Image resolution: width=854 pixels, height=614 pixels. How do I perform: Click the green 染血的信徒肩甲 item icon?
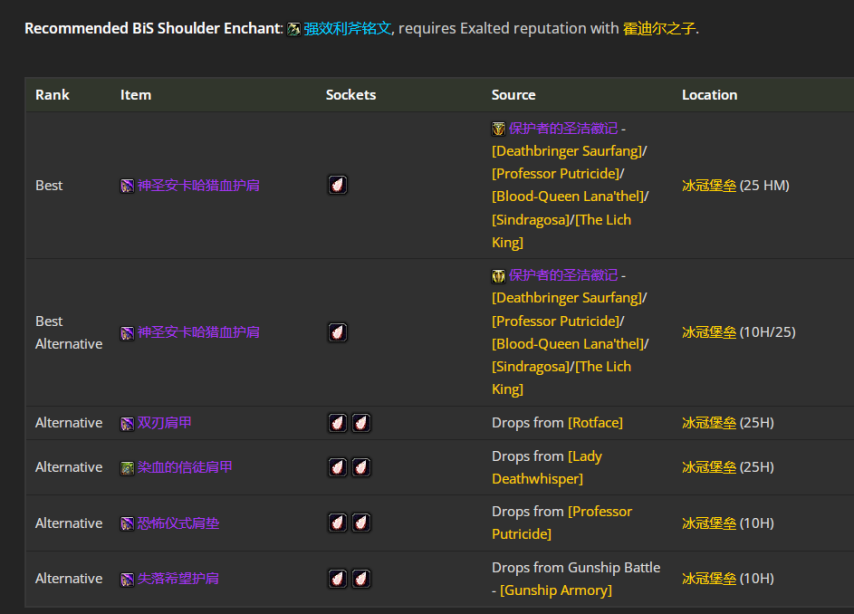[127, 468]
